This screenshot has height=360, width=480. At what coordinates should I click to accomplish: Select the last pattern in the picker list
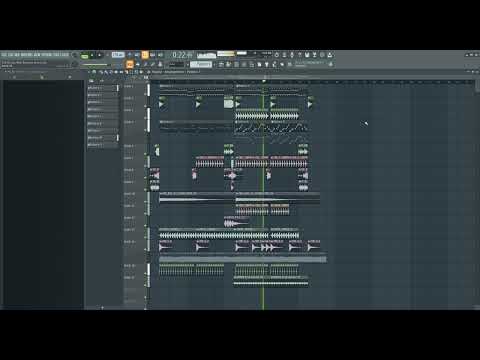coord(103,145)
